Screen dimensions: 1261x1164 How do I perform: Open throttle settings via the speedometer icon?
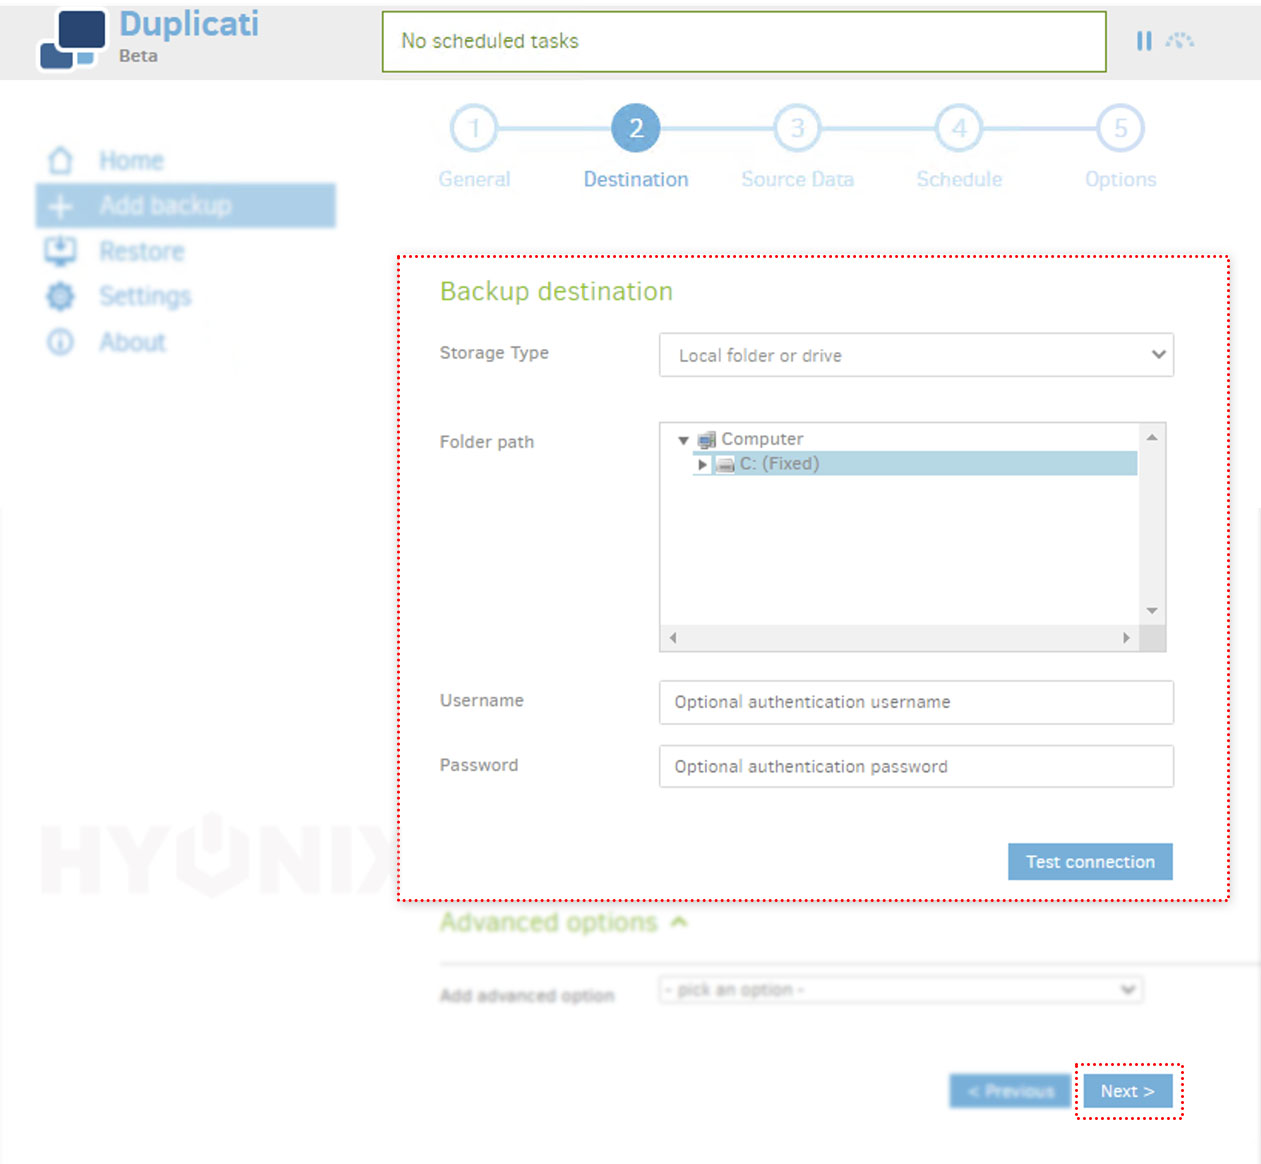tap(1180, 41)
